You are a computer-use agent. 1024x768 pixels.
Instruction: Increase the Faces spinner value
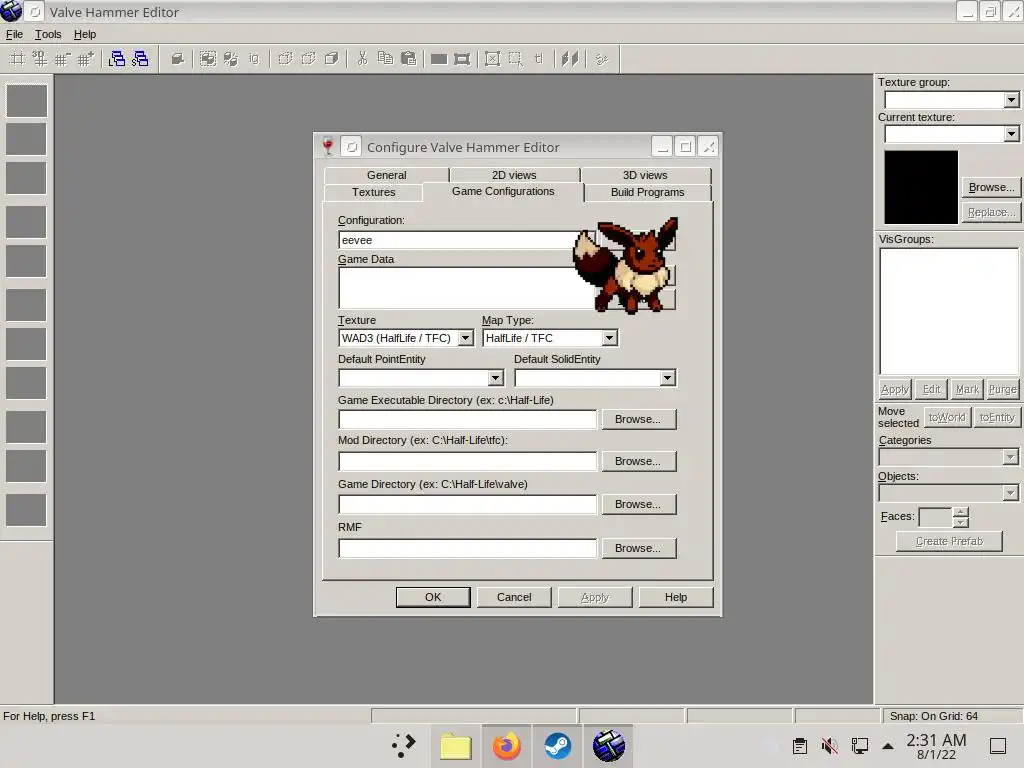(x=960, y=512)
